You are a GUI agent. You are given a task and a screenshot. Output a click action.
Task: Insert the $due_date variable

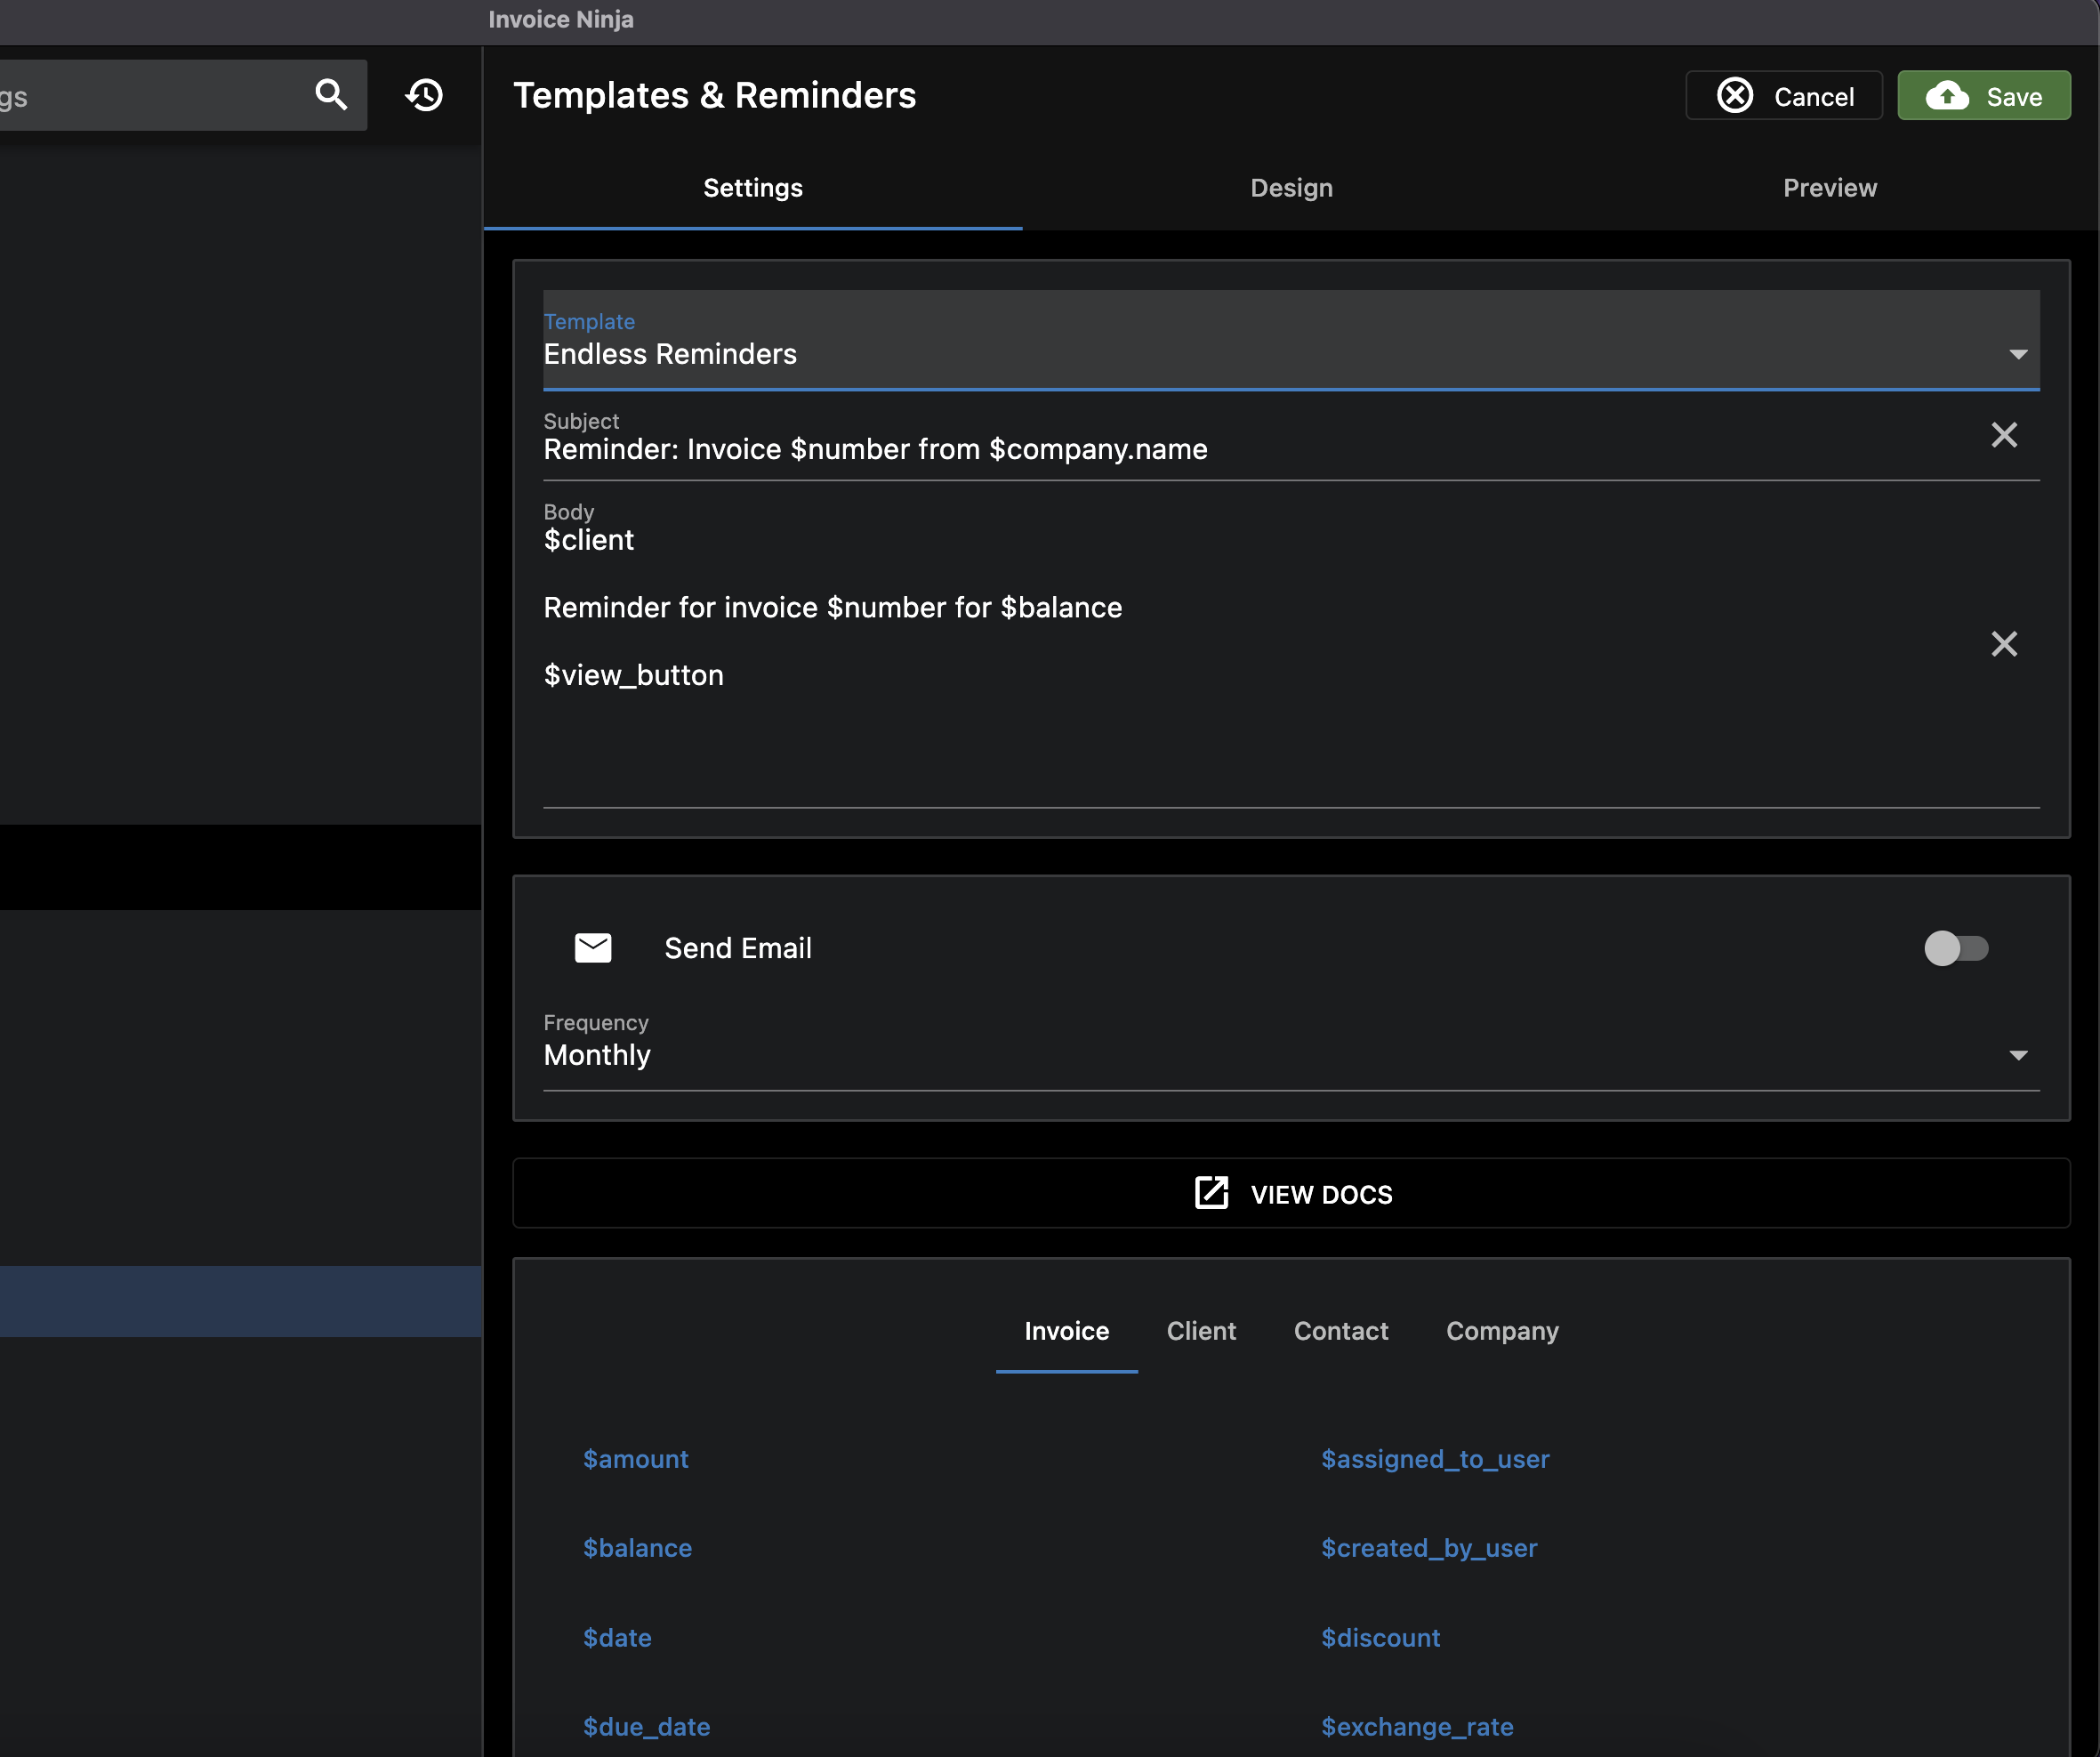coord(646,1727)
